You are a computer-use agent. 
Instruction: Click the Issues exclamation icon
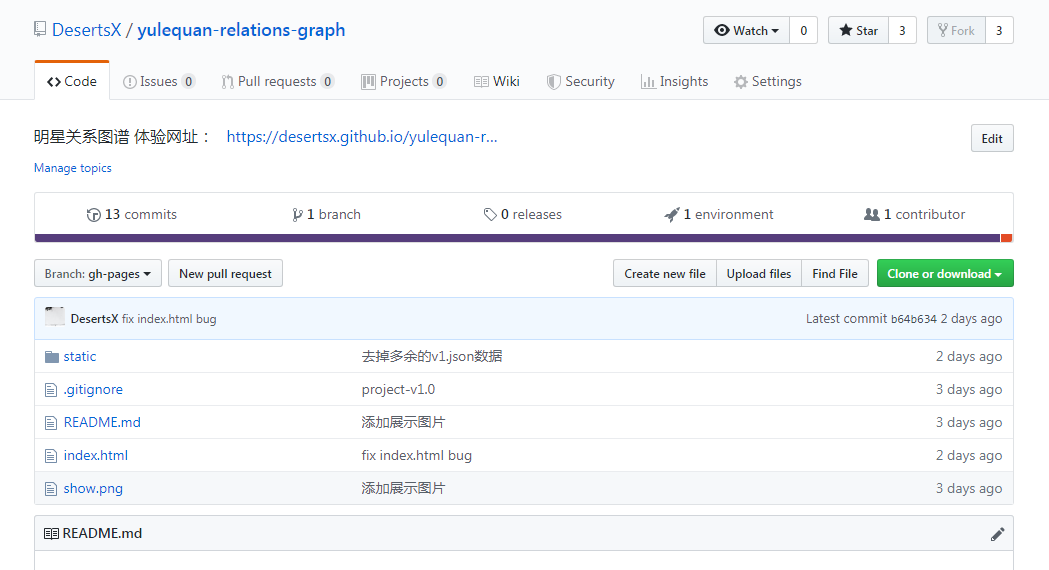(130, 82)
